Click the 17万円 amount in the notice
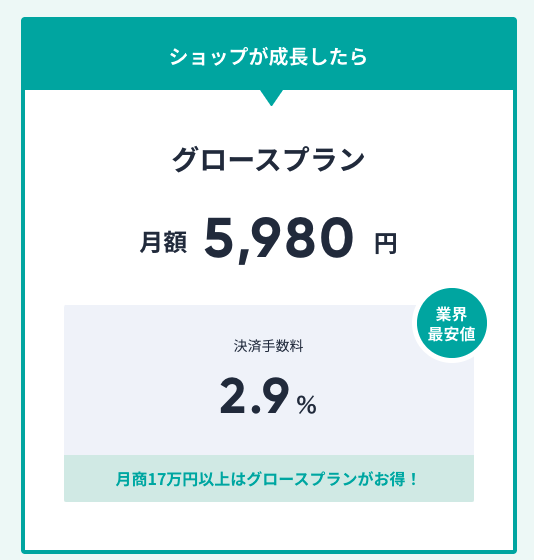The image size is (534, 560). (172, 479)
